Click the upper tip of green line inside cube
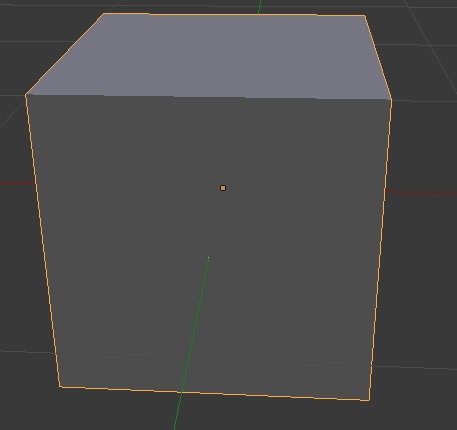The width and height of the screenshot is (457, 430). pos(209,257)
